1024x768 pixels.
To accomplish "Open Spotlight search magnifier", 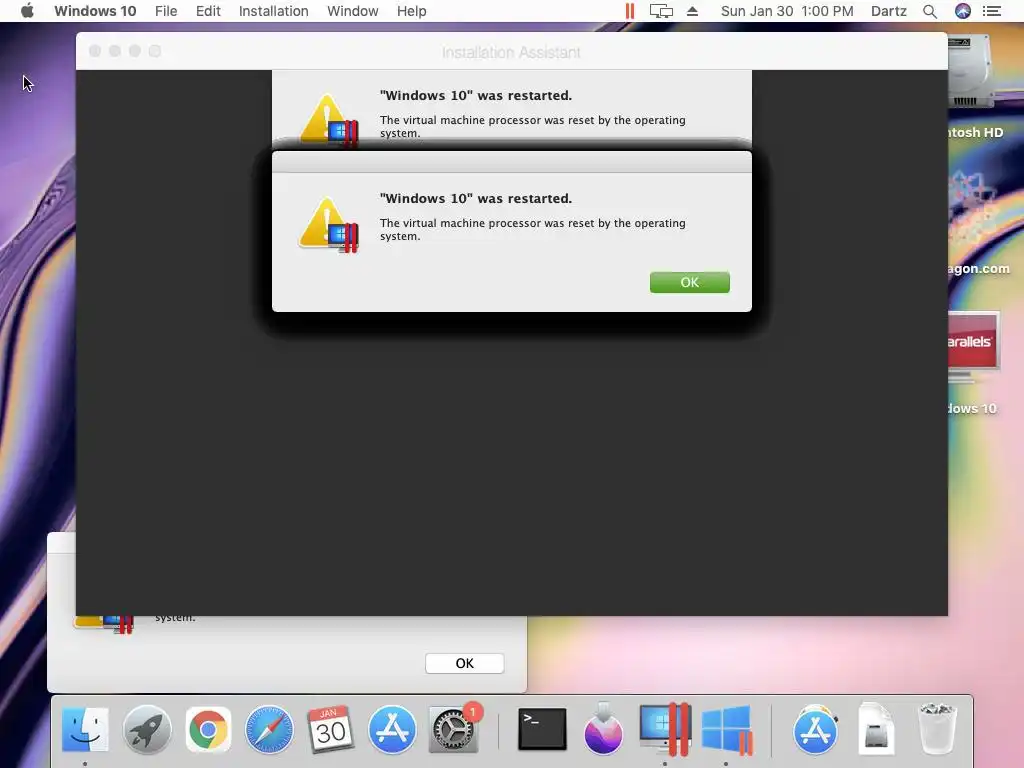I will coord(930,11).
